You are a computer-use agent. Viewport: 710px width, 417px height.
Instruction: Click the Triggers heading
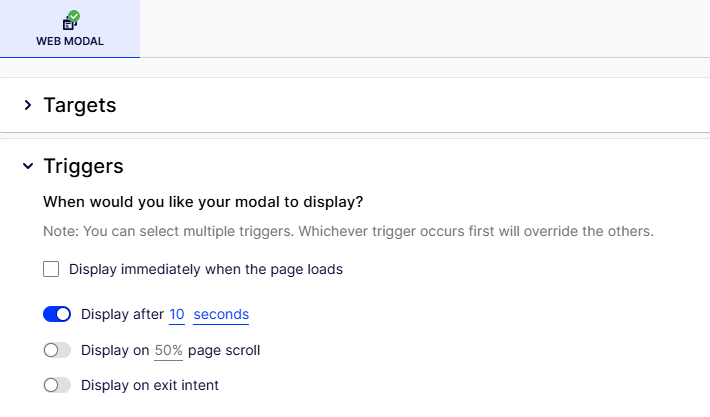click(x=83, y=166)
